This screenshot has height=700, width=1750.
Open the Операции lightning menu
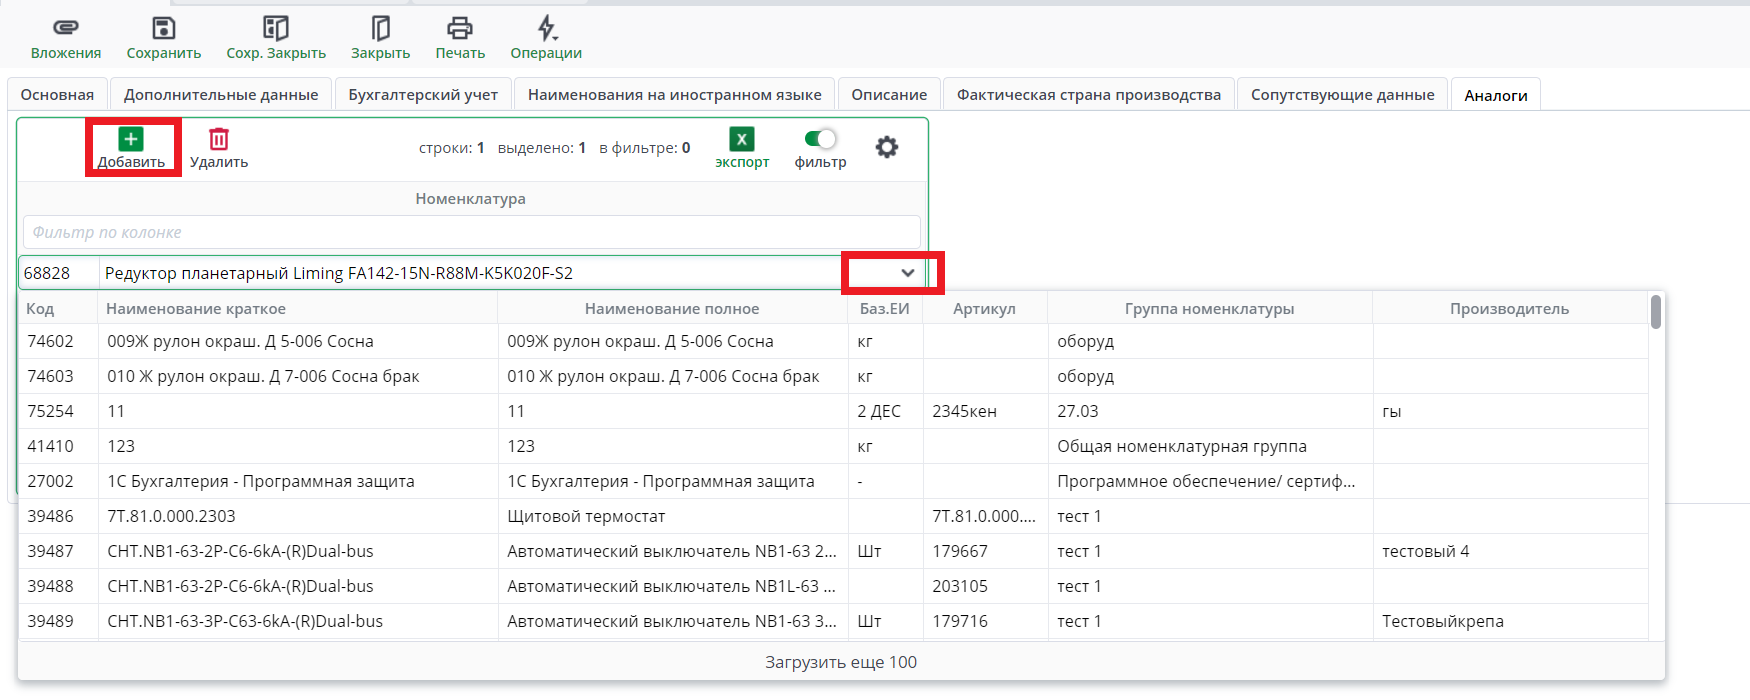point(546,28)
